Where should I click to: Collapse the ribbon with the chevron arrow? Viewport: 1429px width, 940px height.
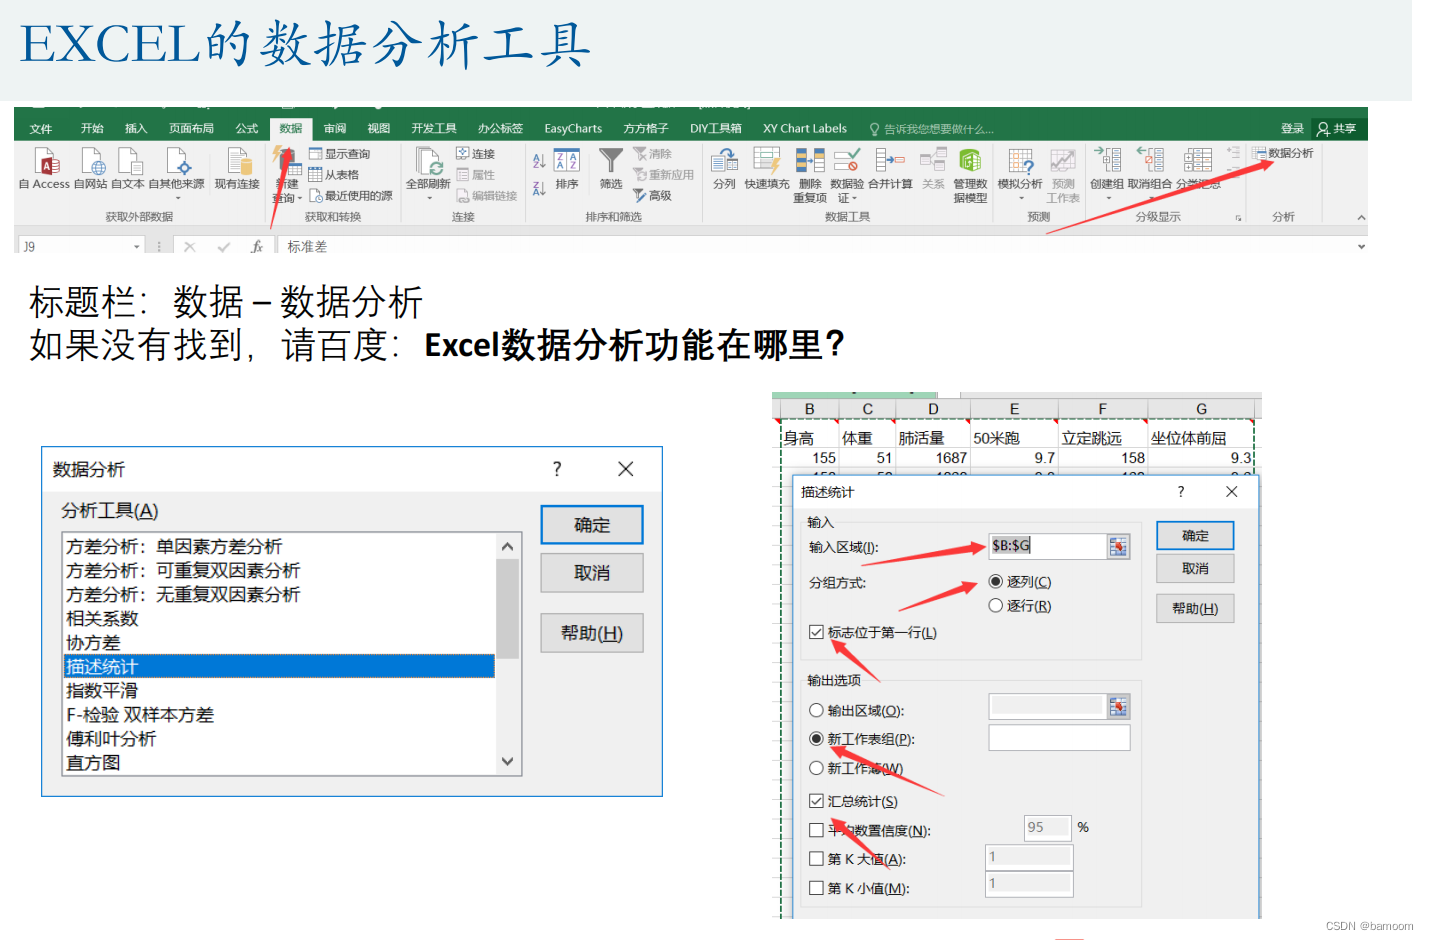(1361, 217)
